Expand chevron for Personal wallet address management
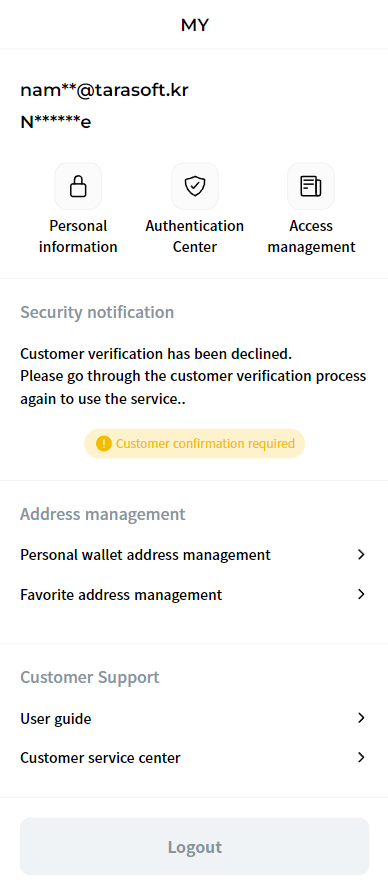388x883 pixels. pyautogui.click(x=362, y=555)
